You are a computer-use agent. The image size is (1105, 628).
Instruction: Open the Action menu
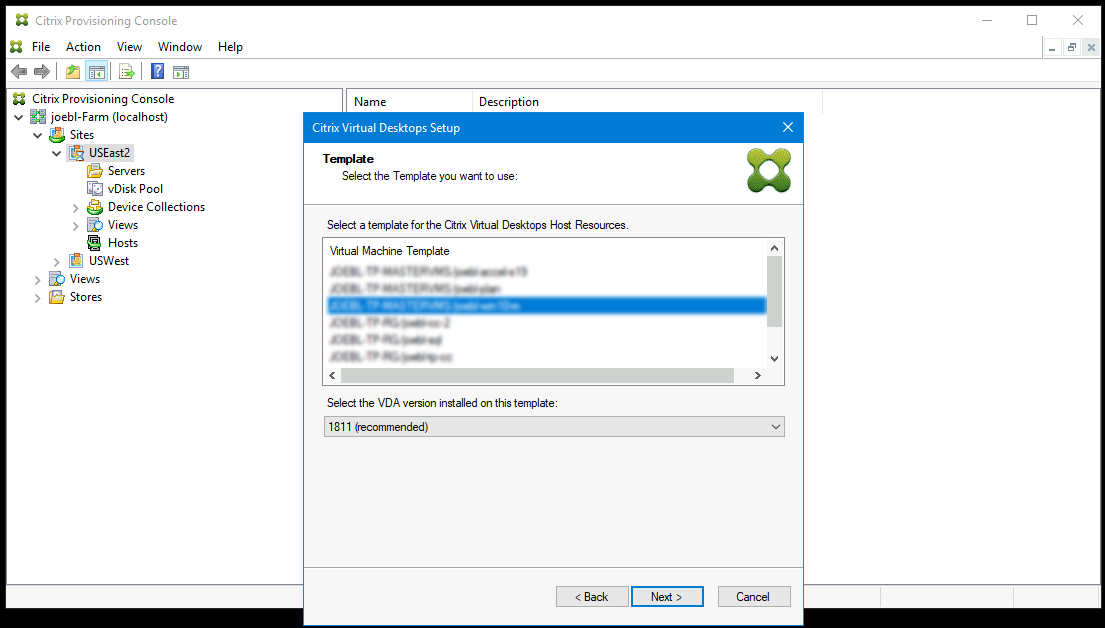83,46
